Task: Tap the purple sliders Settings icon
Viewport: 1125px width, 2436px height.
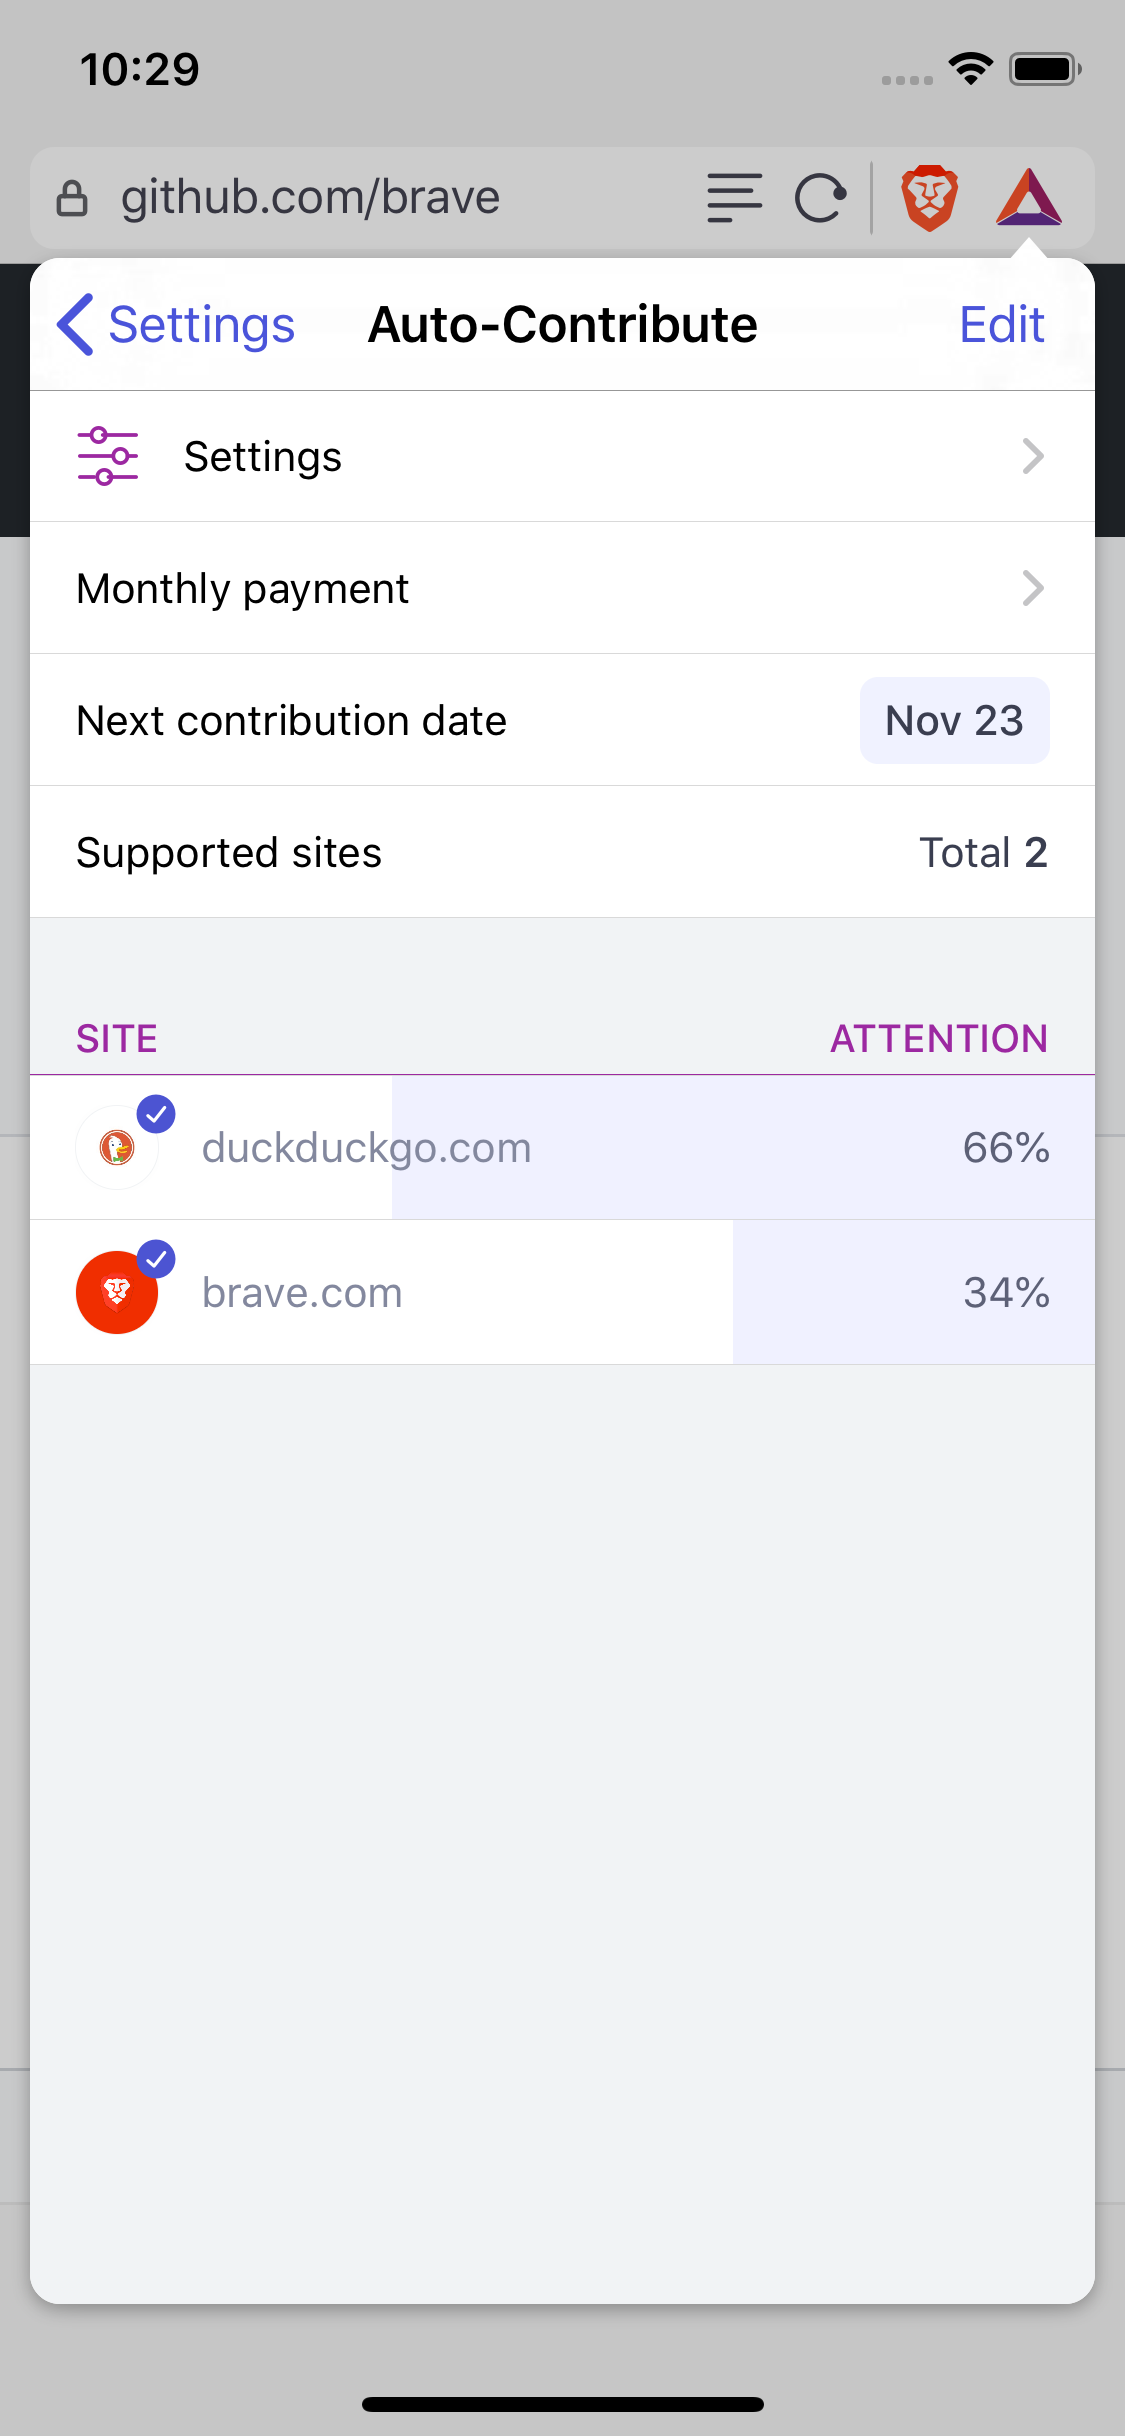Action: point(108,456)
